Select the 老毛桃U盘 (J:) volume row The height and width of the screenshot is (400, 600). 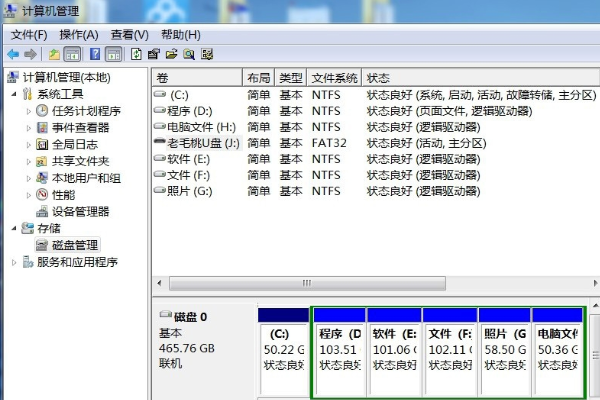pos(204,142)
